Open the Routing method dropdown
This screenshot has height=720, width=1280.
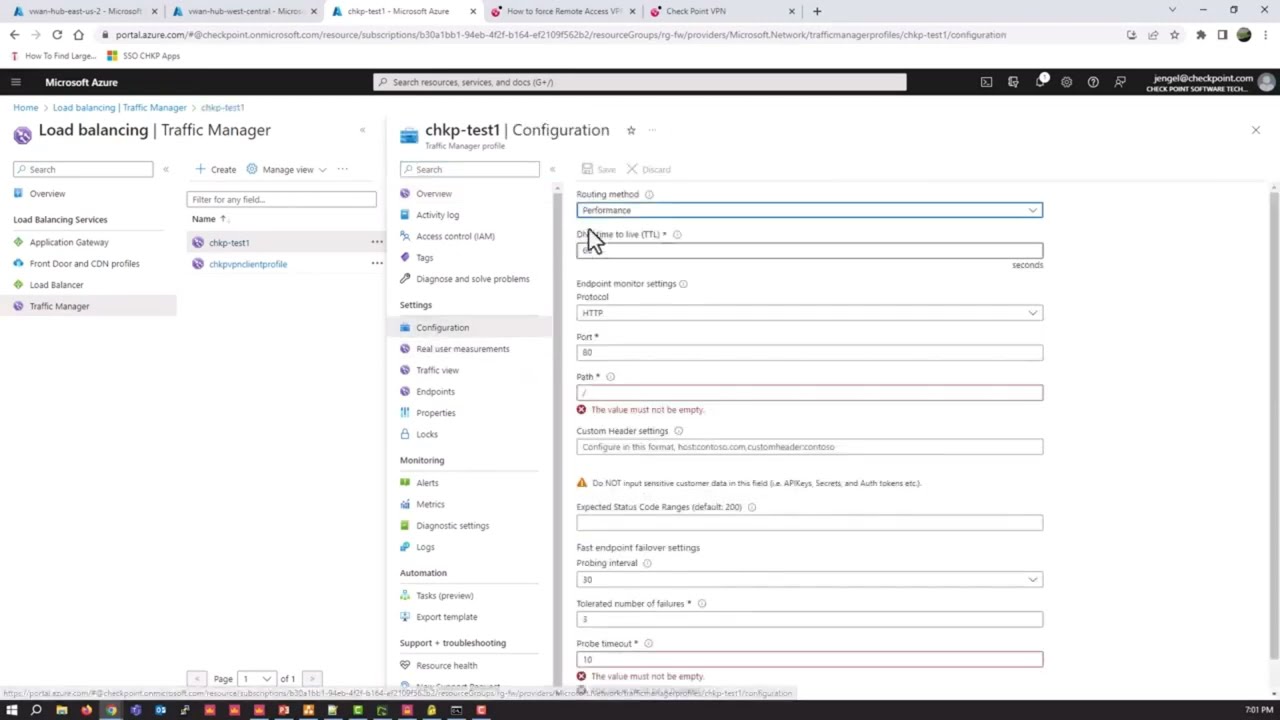809,210
